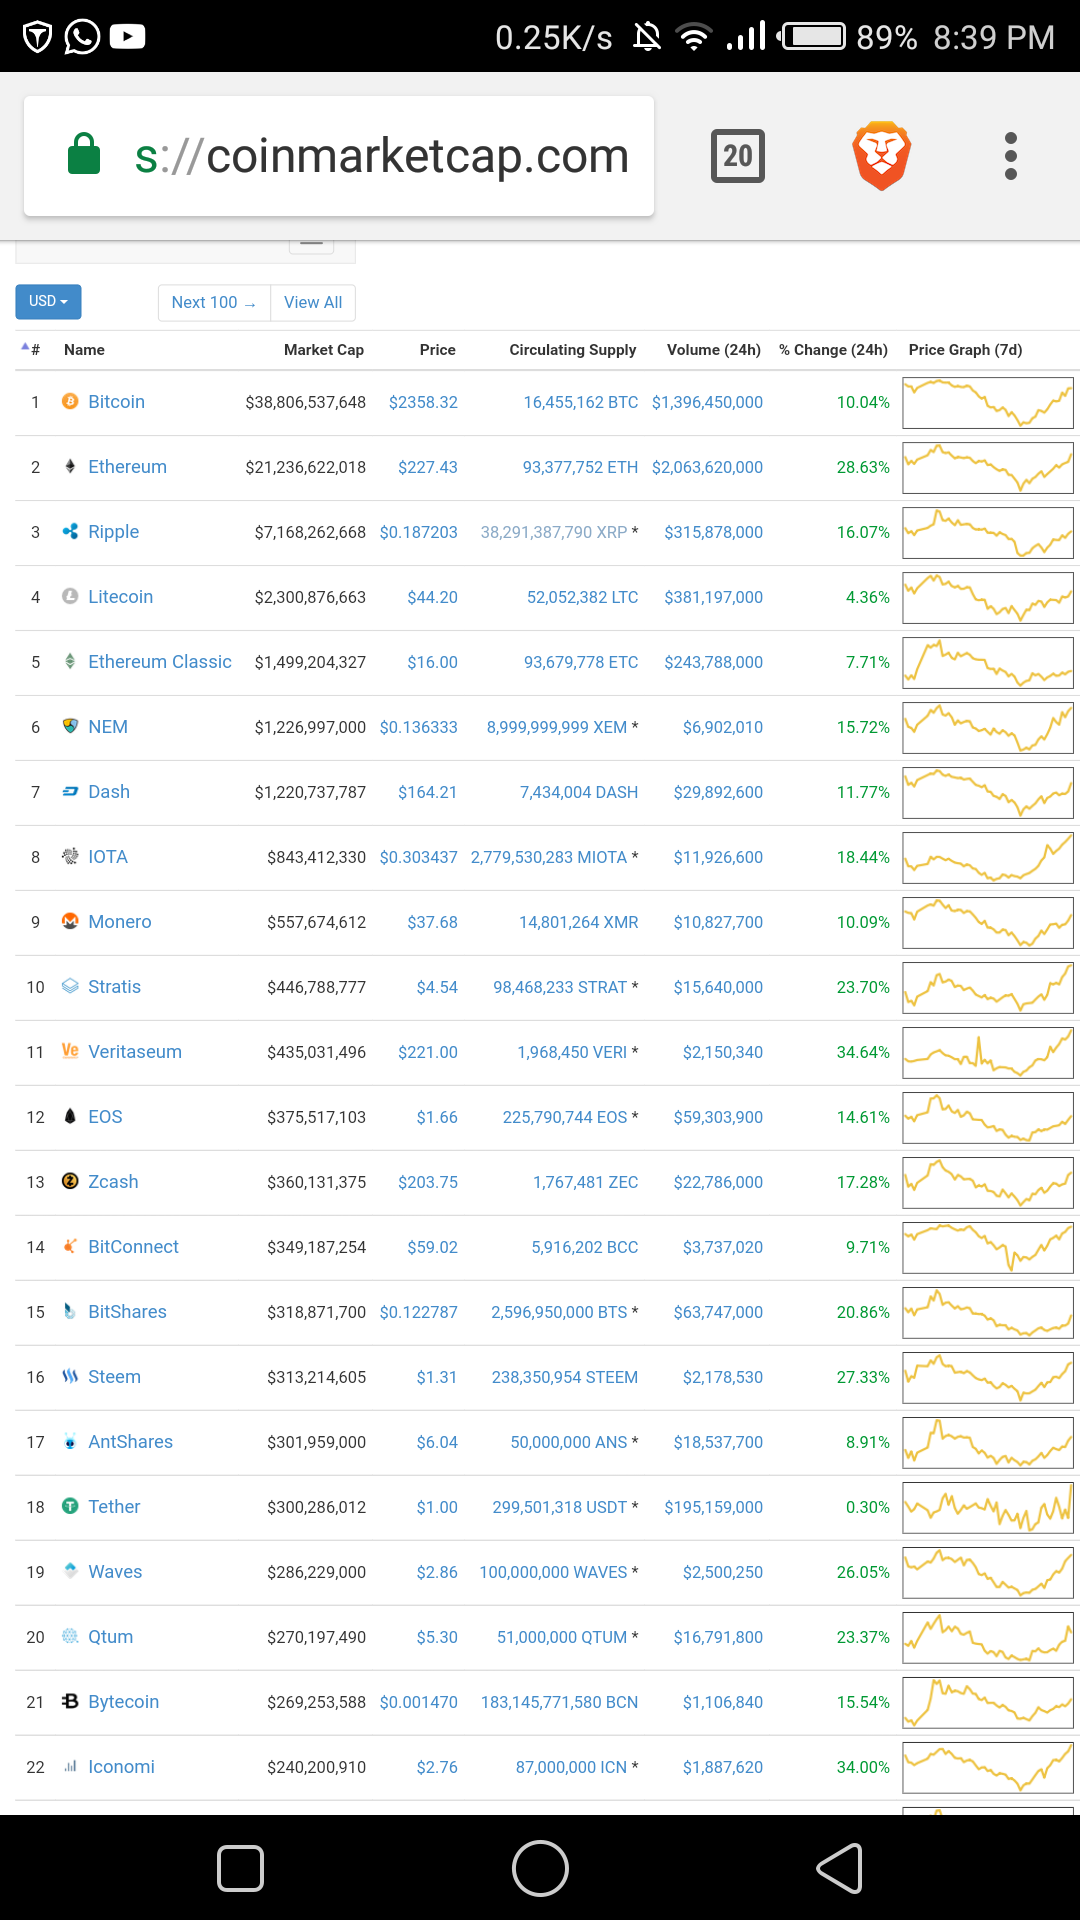This screenshot has width=1080, height=1920.
Task: Sort by % Change (24h) column header
Action: (833, 350)
